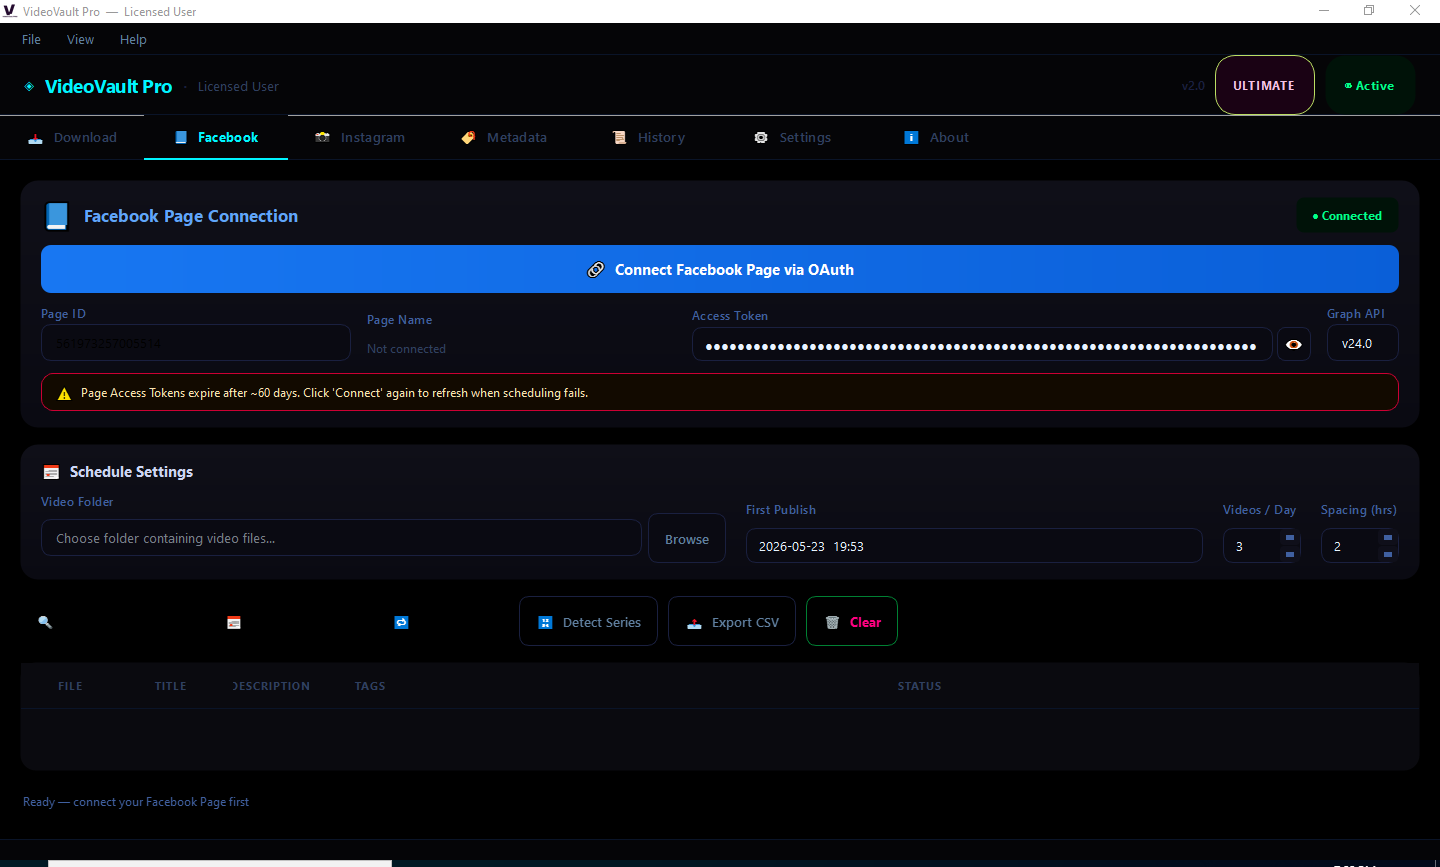Screen dimensions: 1440x867
Task: Increase Spacing (hrs) value
Action: point(1388,538)
